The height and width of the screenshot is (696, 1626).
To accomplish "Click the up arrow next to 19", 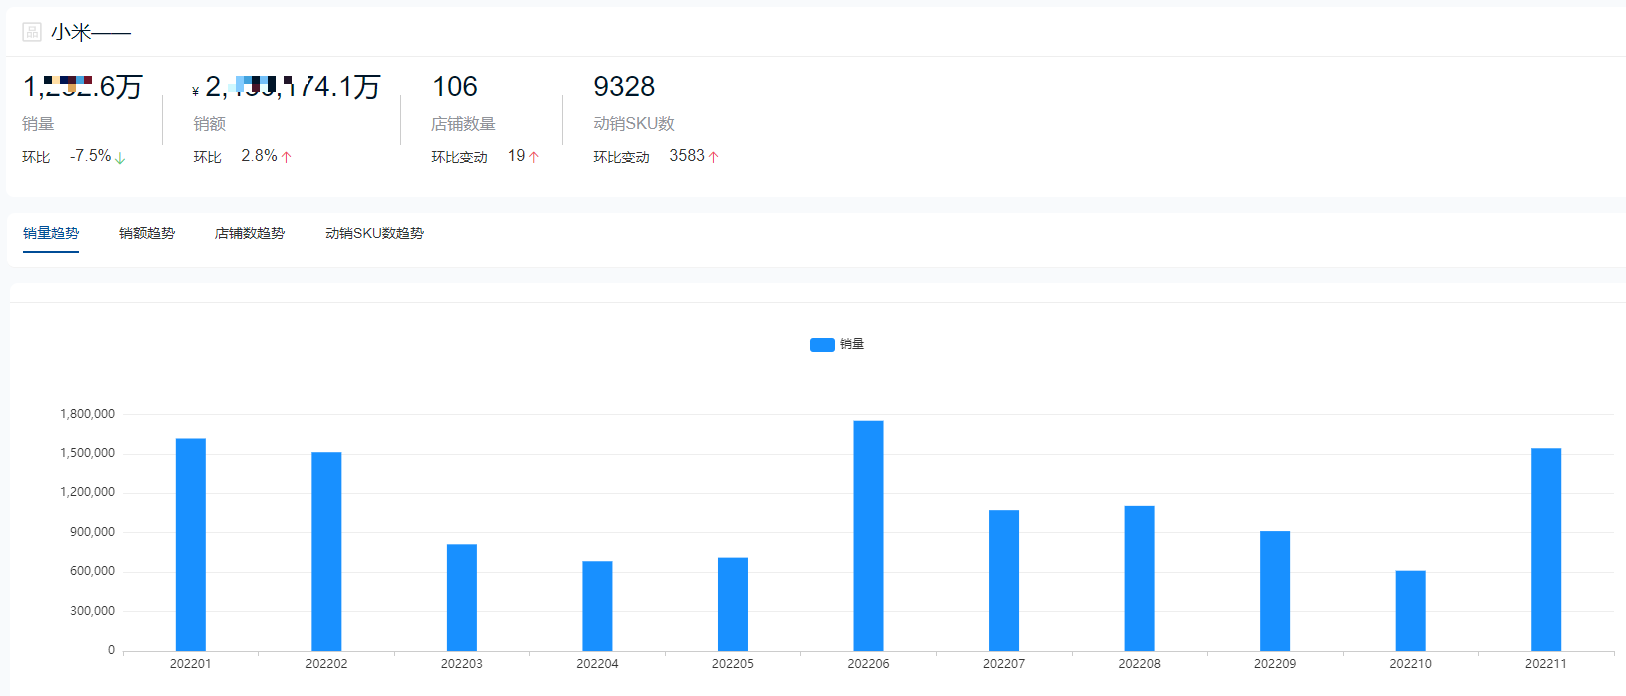I will pos(534,157).
